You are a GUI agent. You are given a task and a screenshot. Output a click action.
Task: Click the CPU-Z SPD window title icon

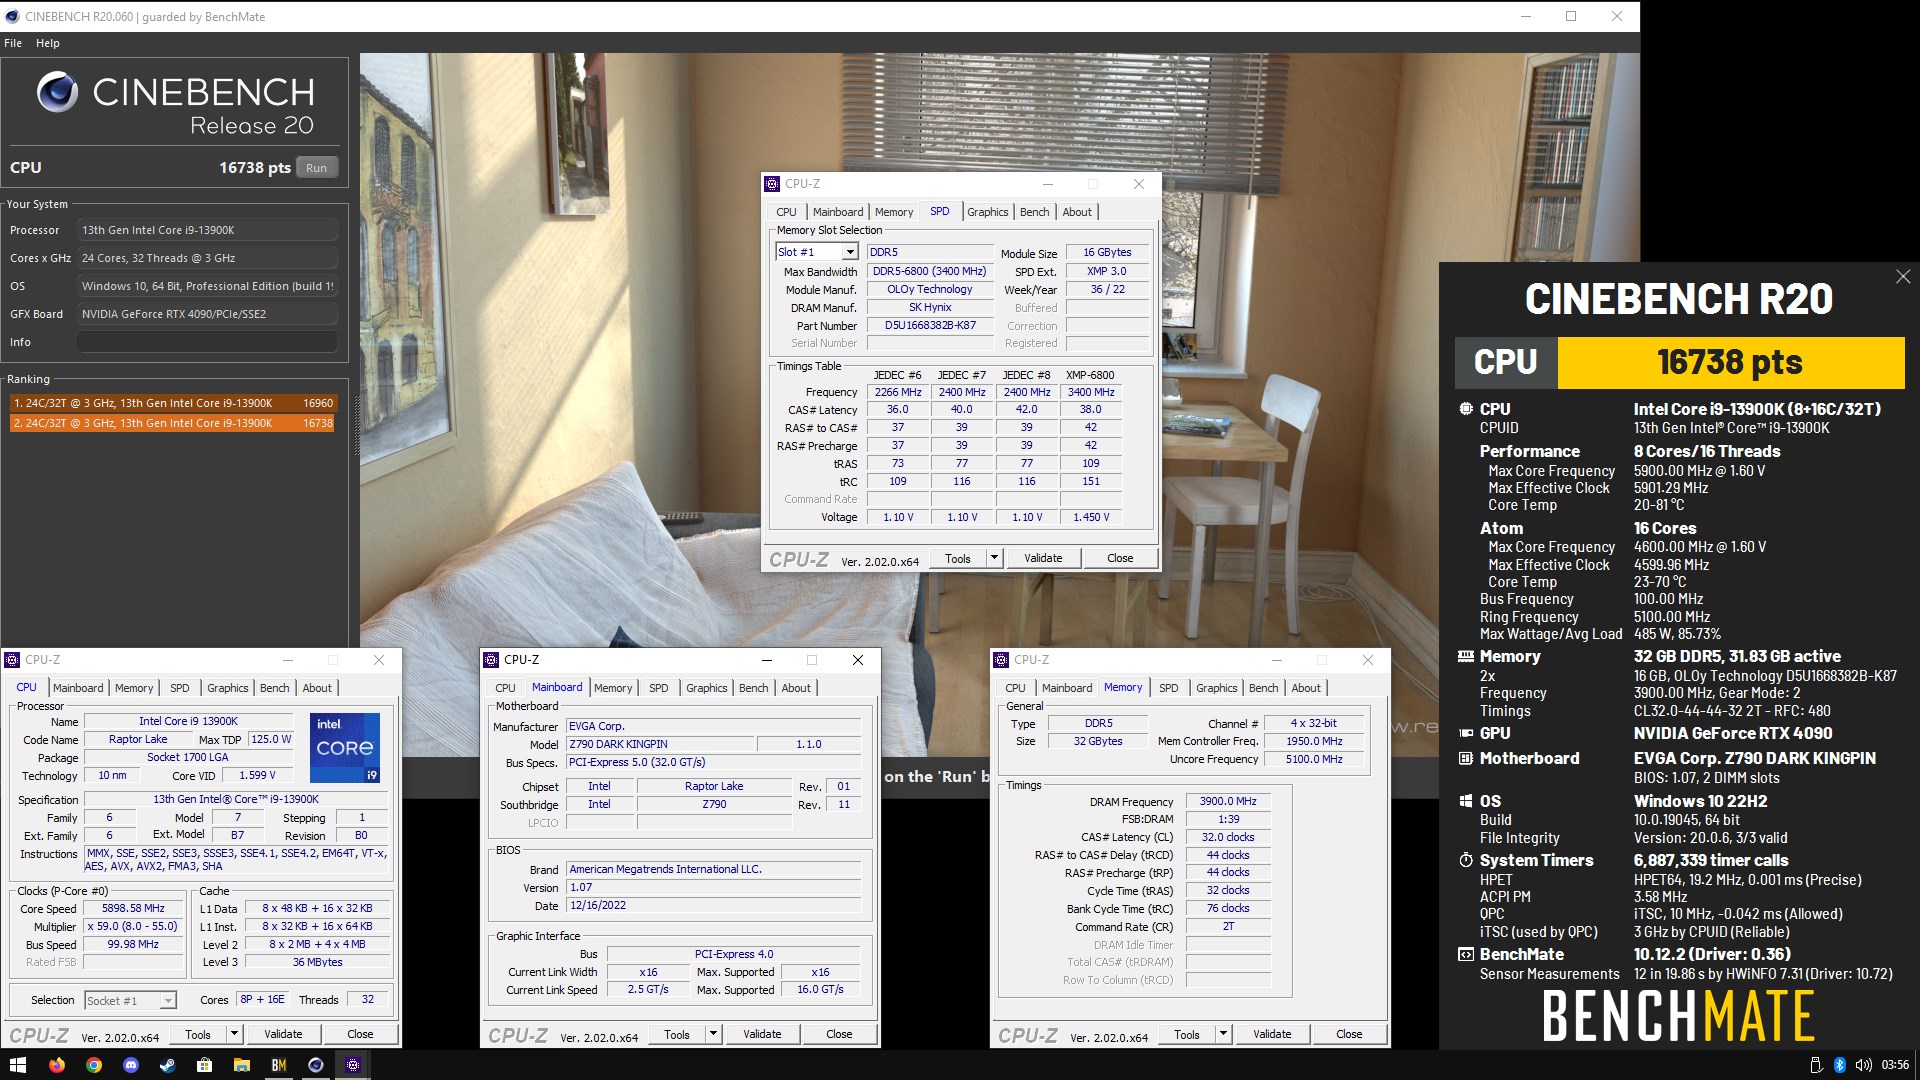point(772,184)
